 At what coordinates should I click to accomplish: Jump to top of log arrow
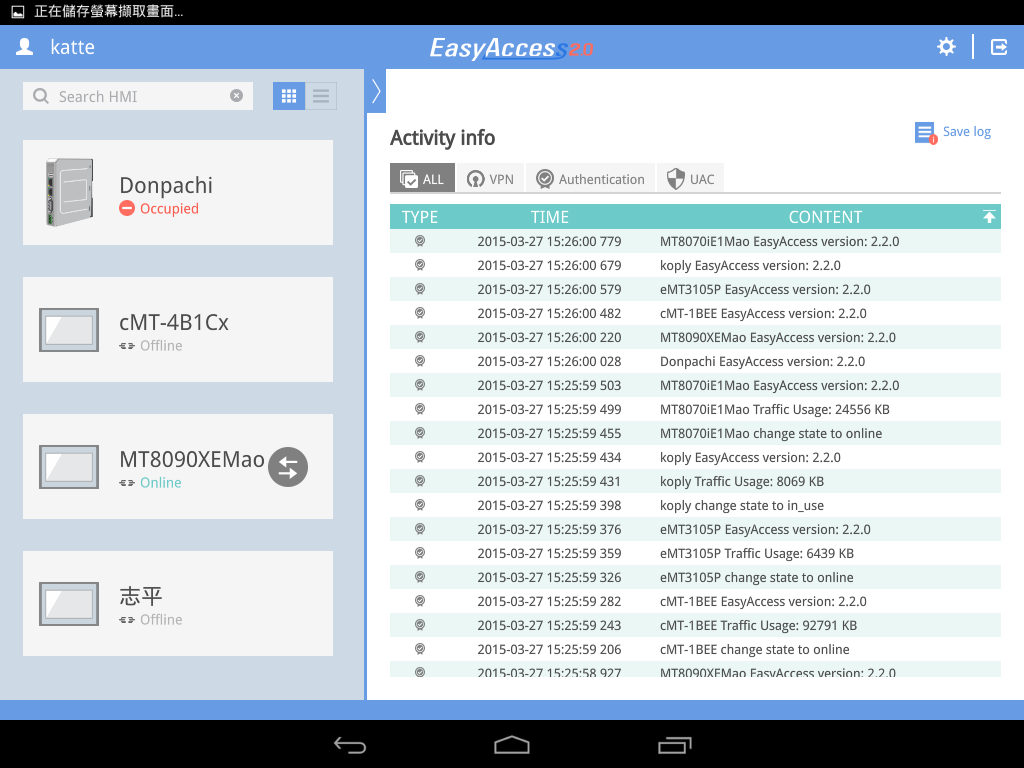(x=989, y=217)
